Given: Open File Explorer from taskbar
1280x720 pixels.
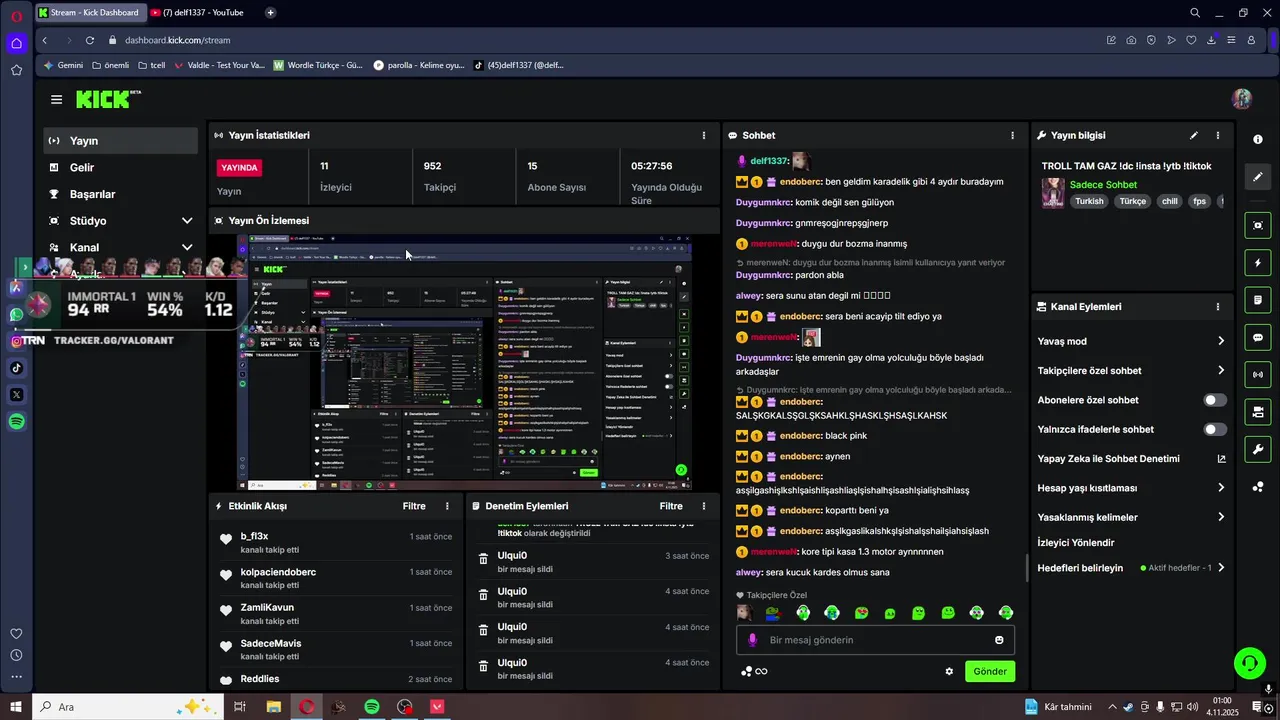Looking at the screenshot, I should tap(273, 707).
